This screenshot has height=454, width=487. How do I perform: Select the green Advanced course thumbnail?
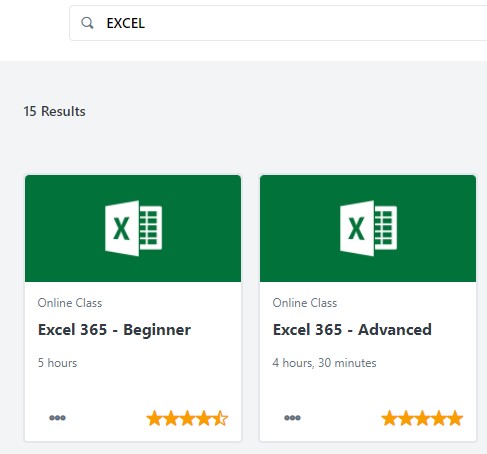click(368, 228)
